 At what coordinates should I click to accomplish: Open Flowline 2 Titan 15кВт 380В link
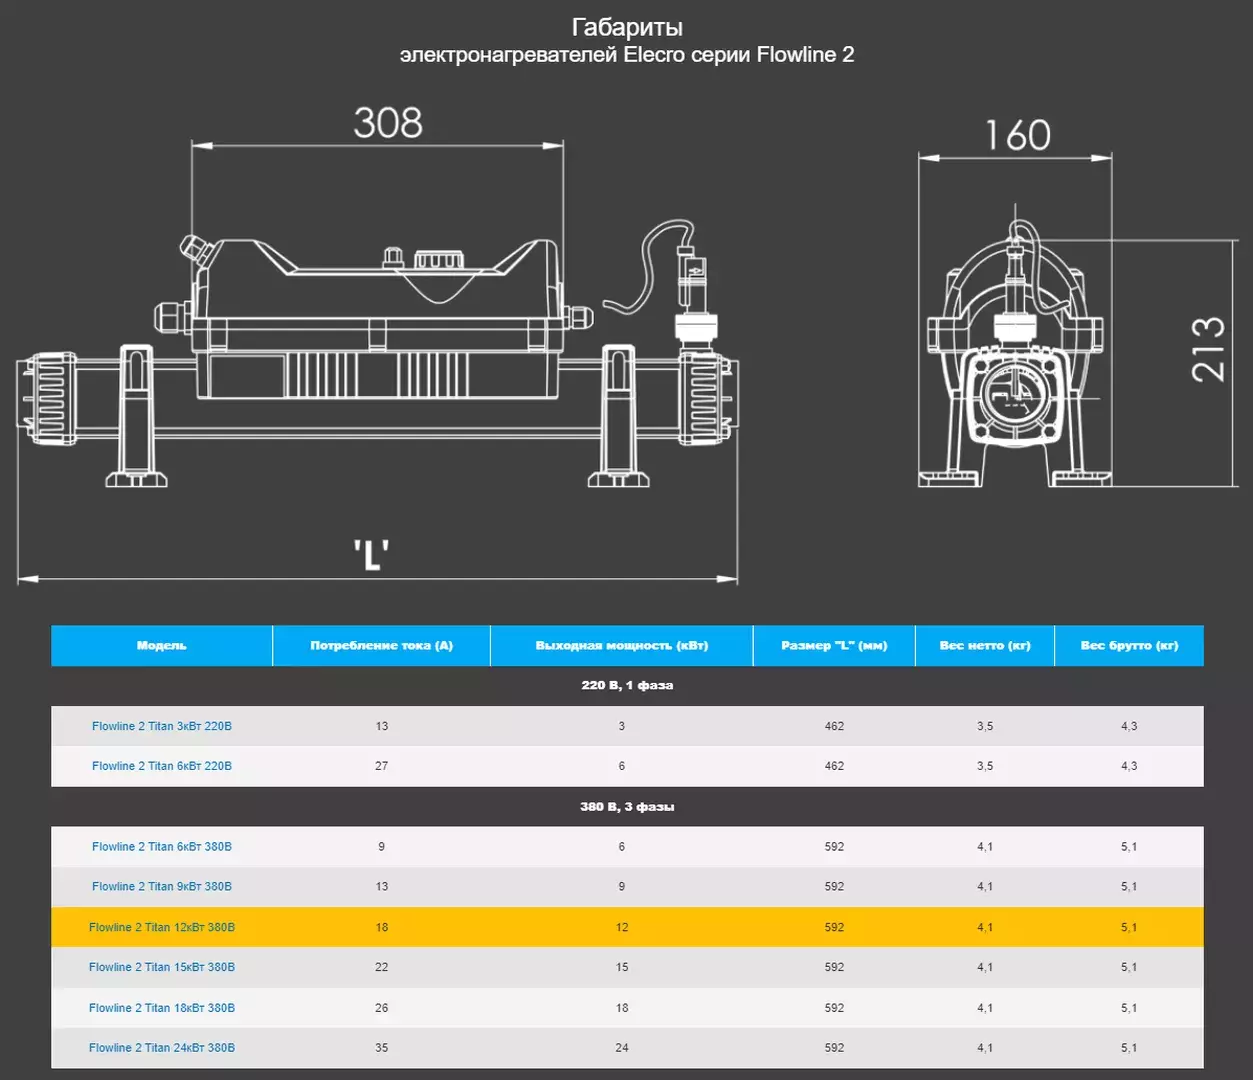pyautogui.click(x=161, y=967)
